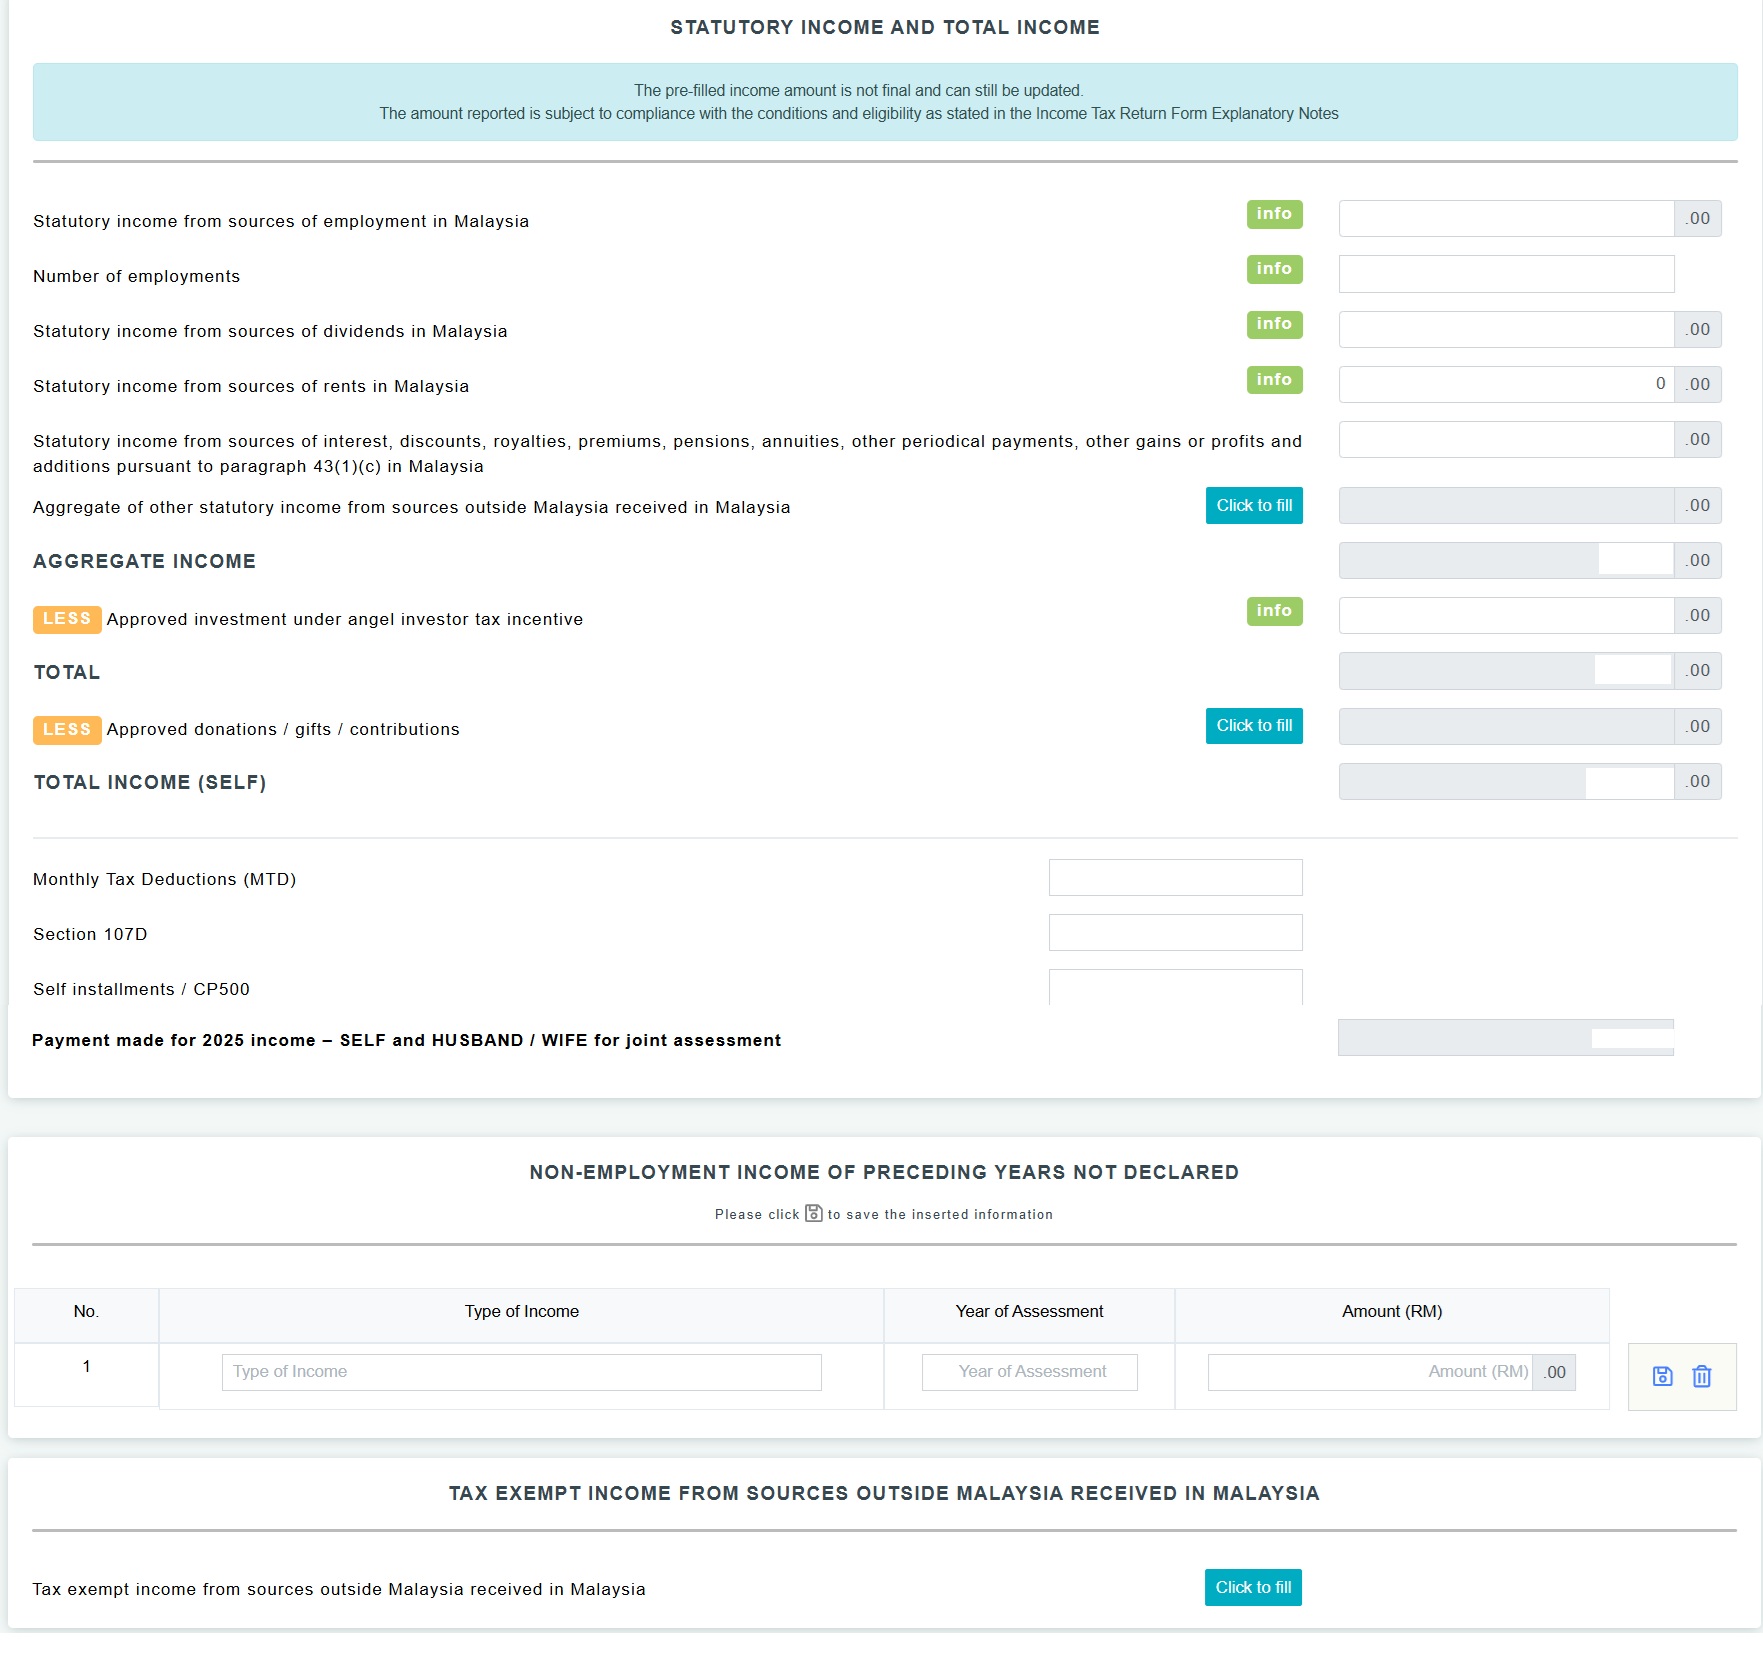Click the aggregate outside Malaysia amount field
The height and width of the screenshot is (1677, 1763).
coord(1506,506)
